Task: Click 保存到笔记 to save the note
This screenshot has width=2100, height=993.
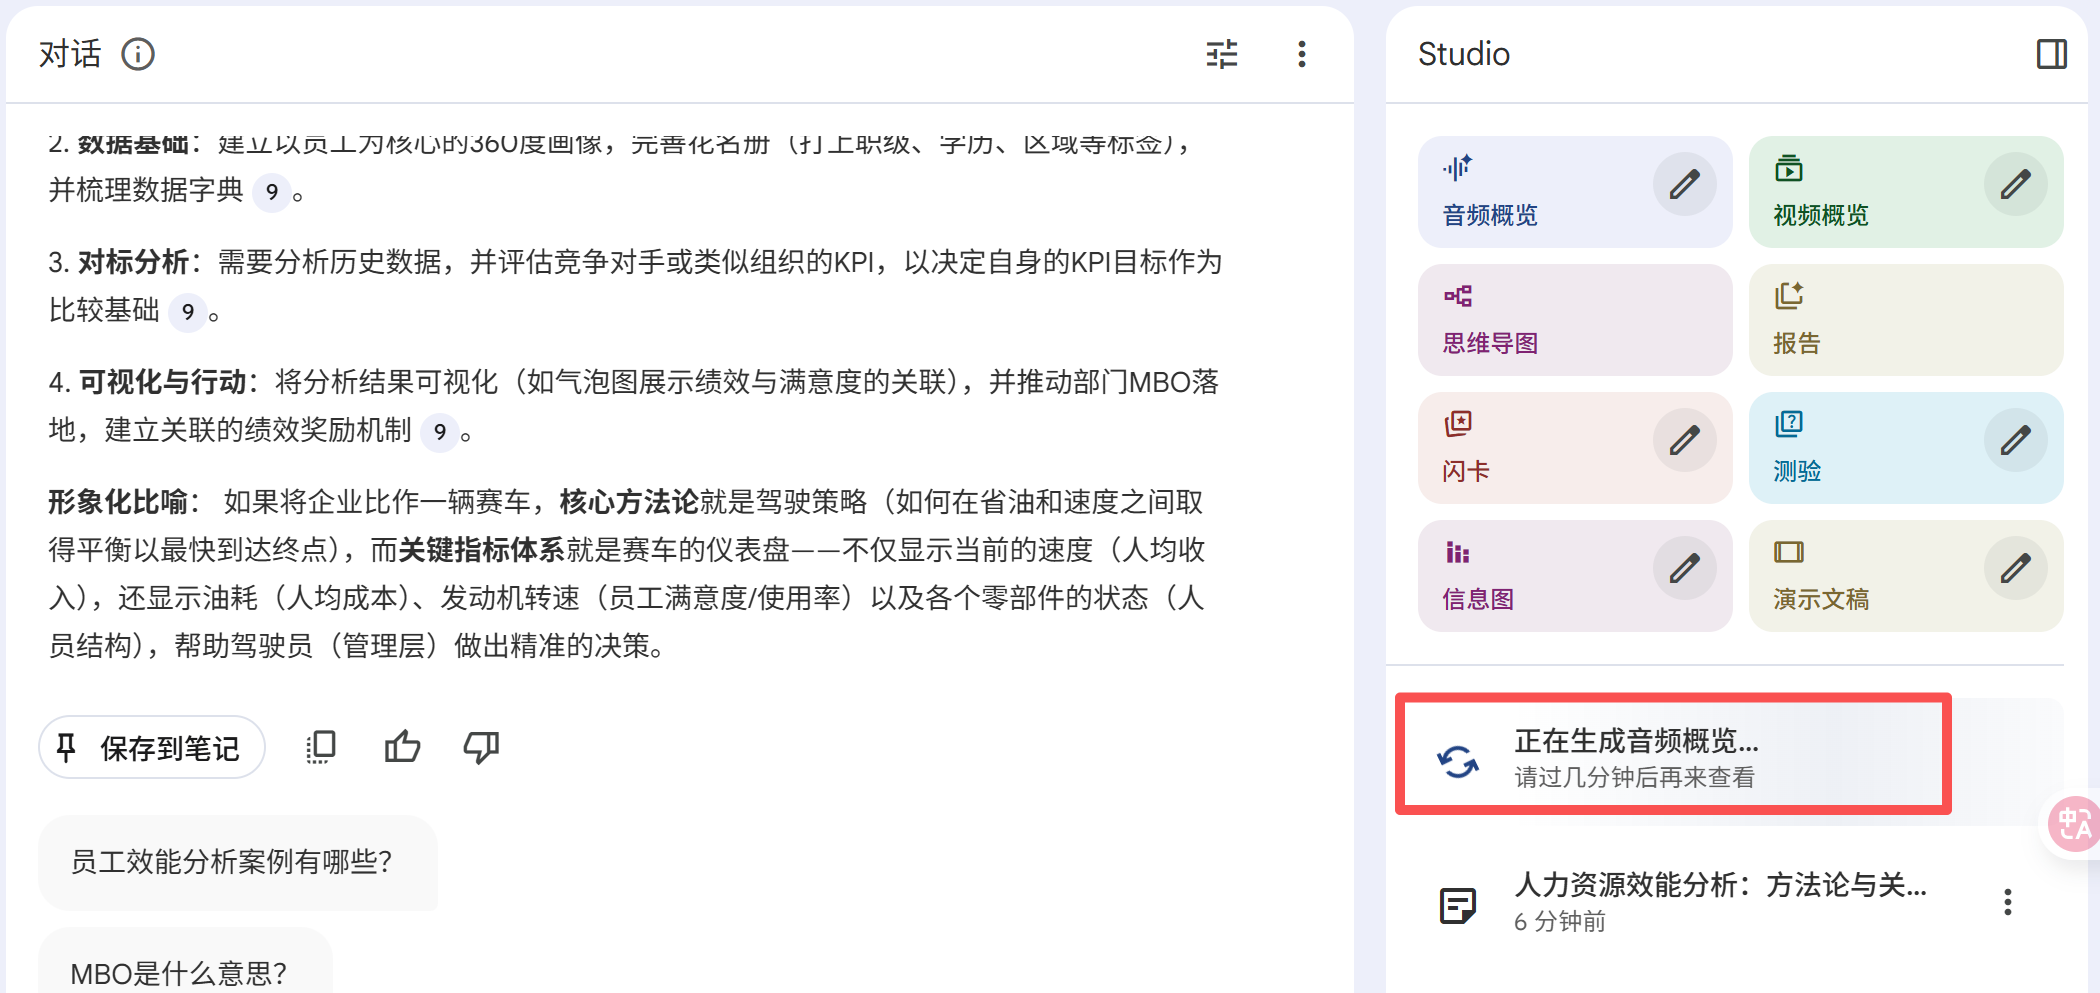Action: (151, 746)
